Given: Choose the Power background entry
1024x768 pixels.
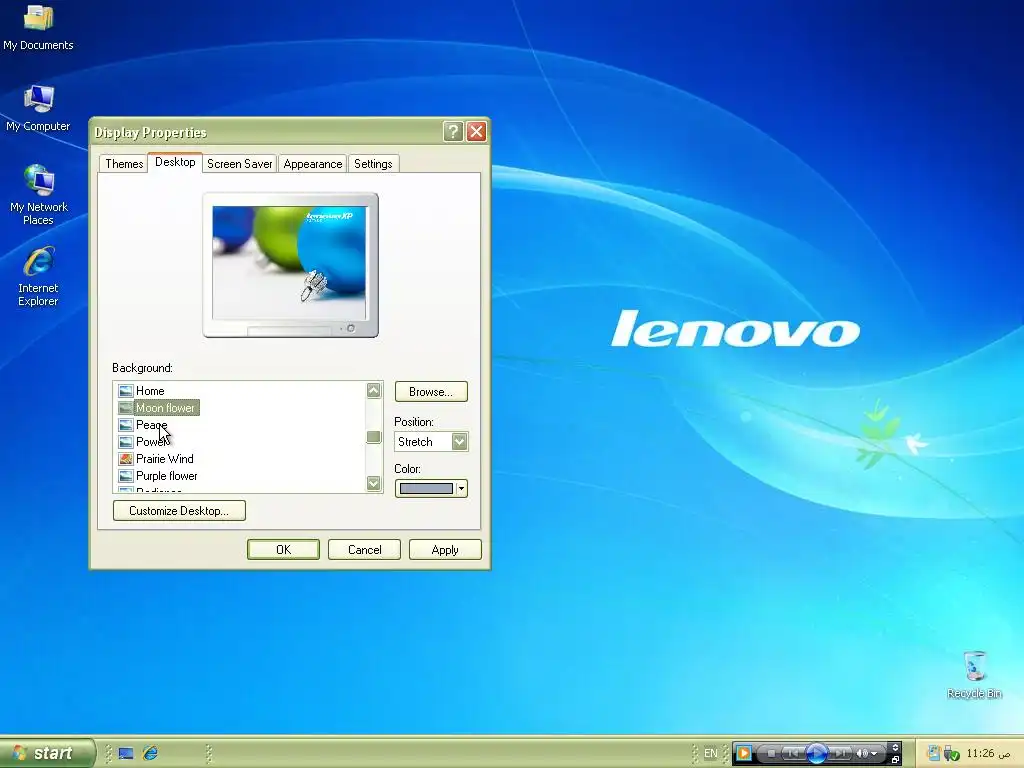Looking at the screenshot, I should [x=152, y=441].
